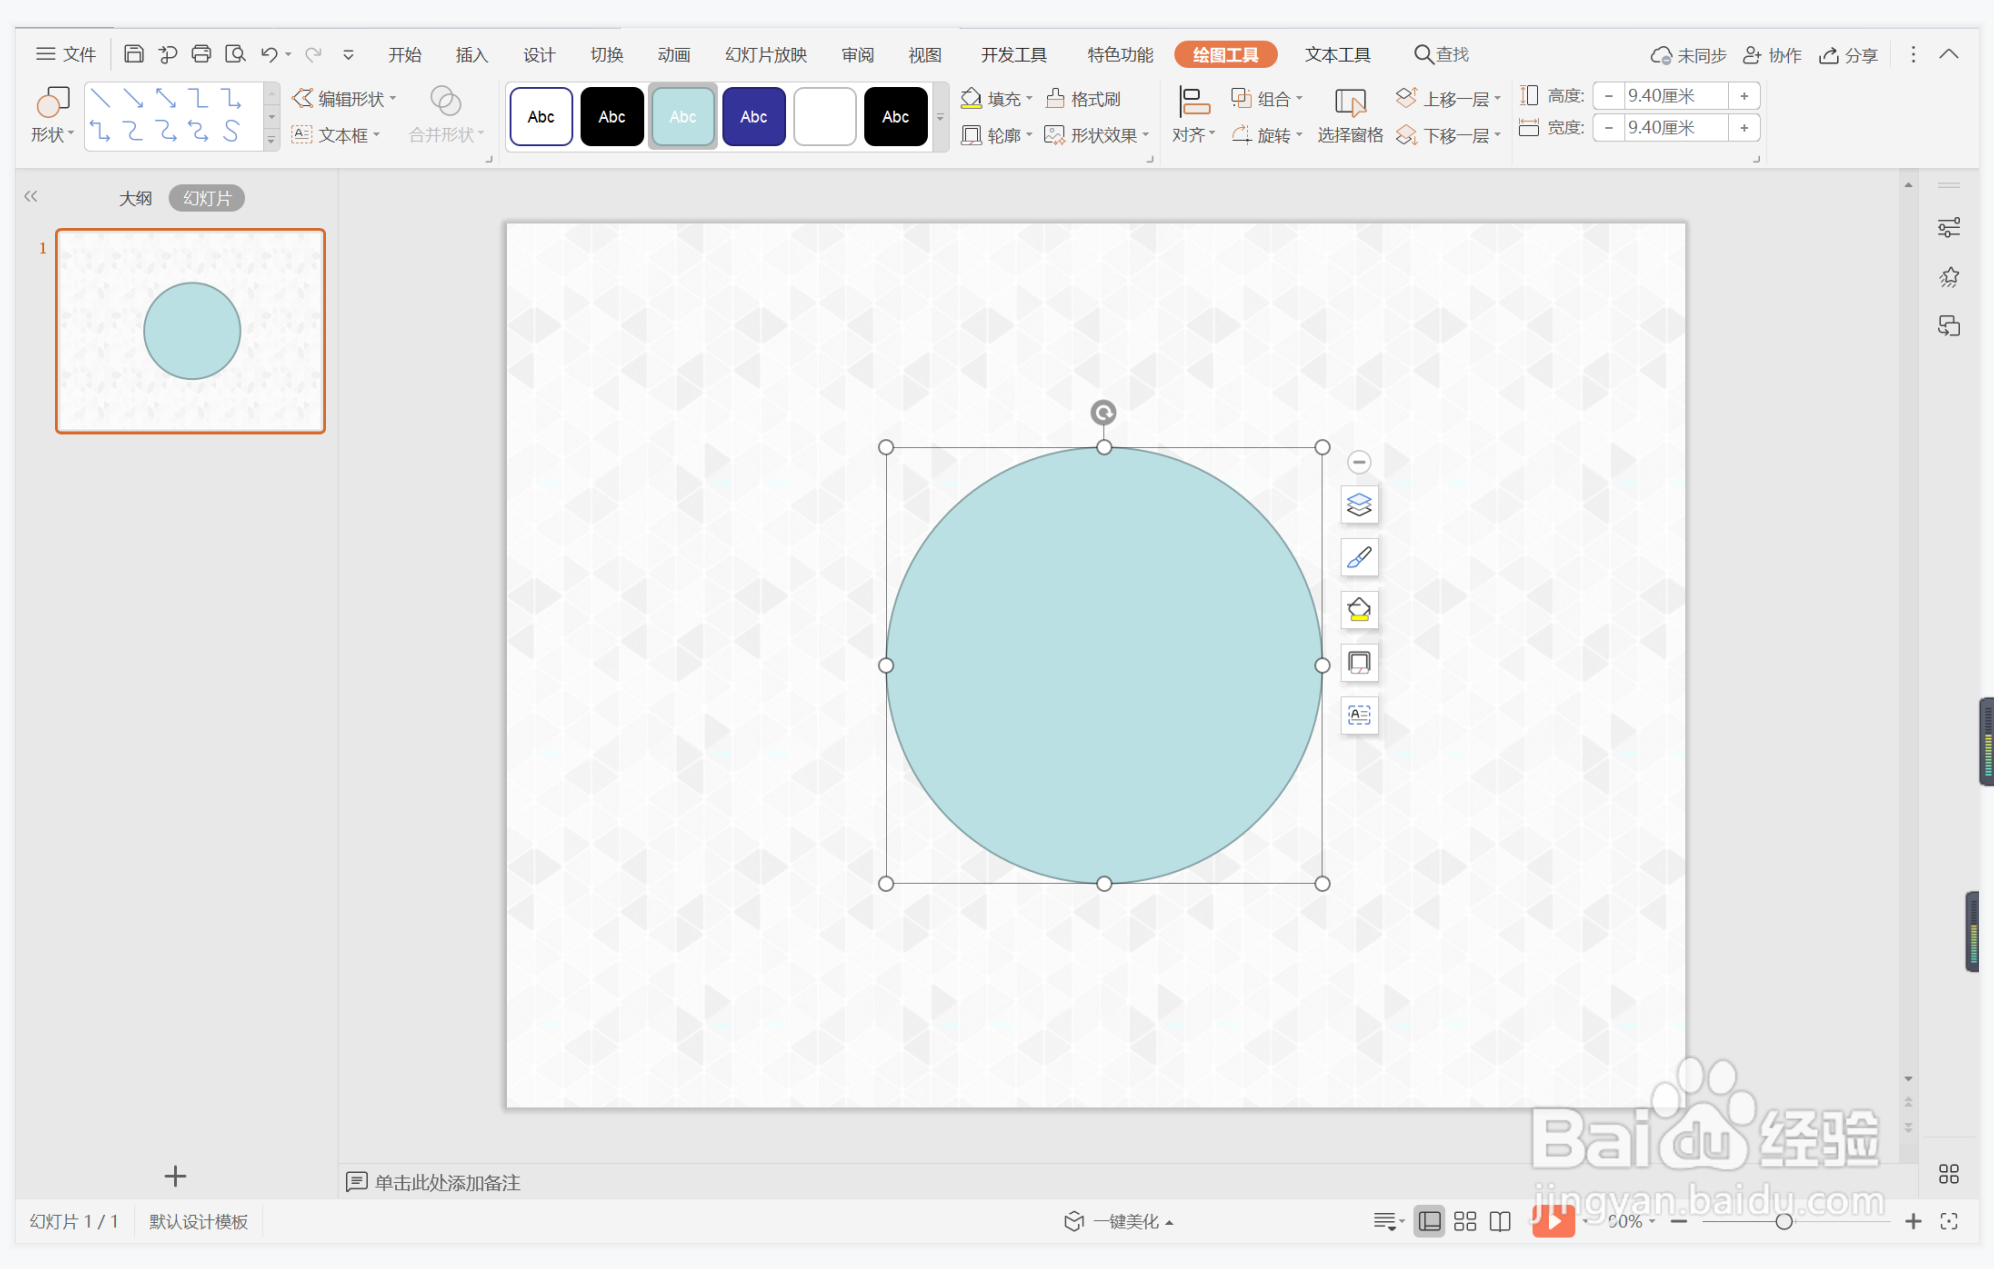
Task: Open the Animation (动画) ribbon tab
Action: 674,55
